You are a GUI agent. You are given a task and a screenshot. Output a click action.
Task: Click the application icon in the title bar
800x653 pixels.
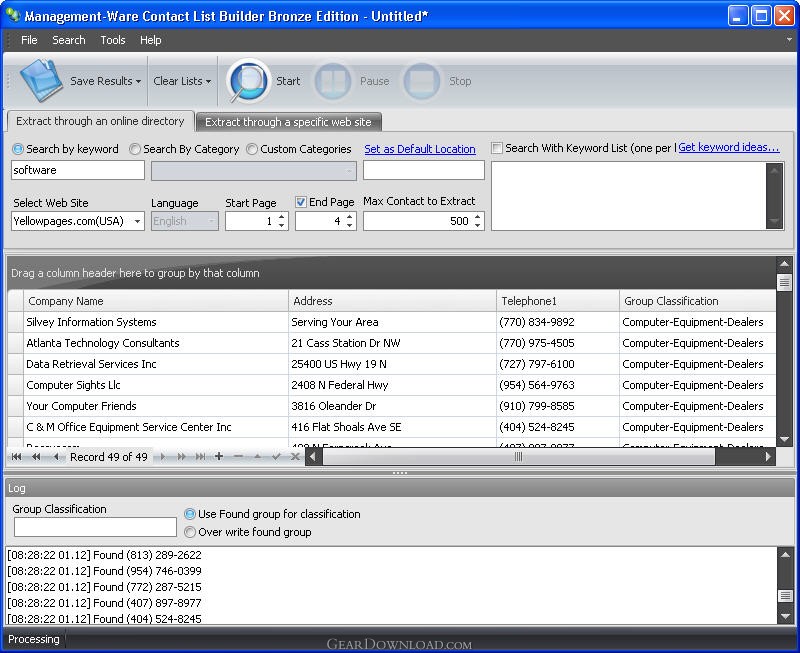[x=13, y=15]
